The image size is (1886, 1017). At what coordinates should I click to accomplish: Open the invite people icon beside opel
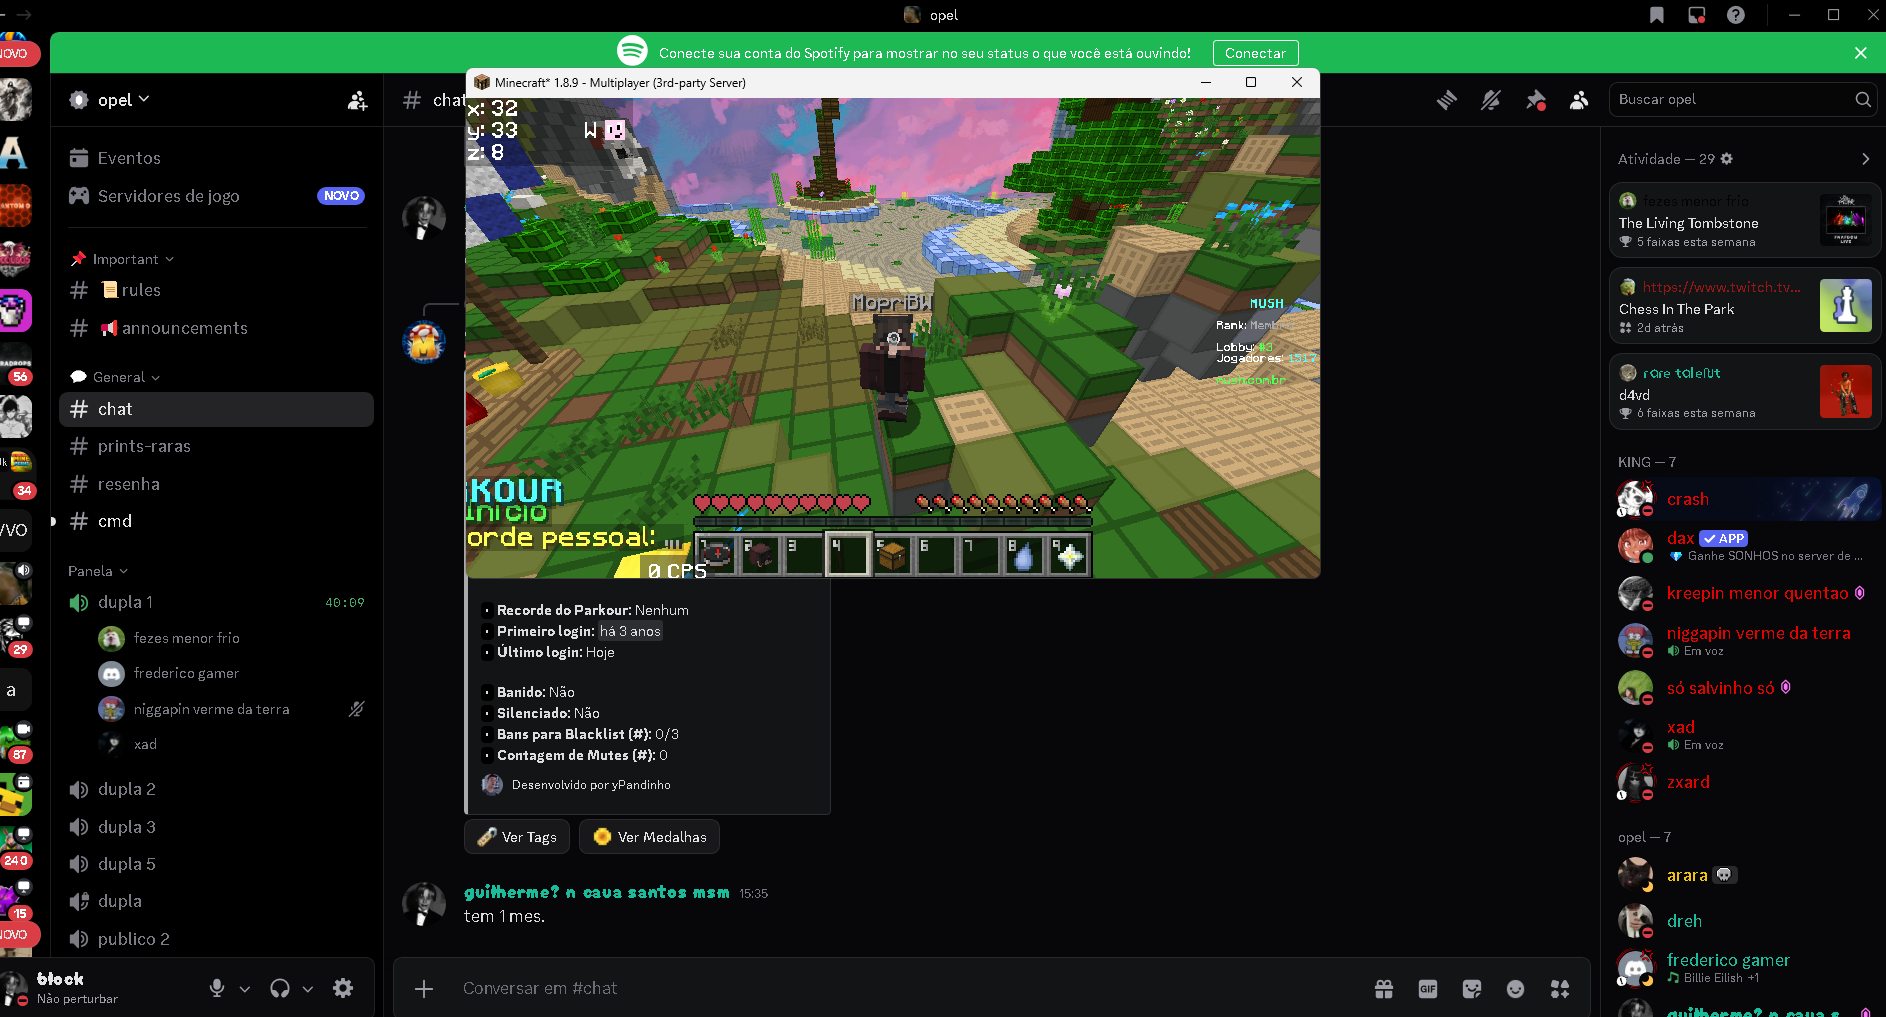pos(357,100)
